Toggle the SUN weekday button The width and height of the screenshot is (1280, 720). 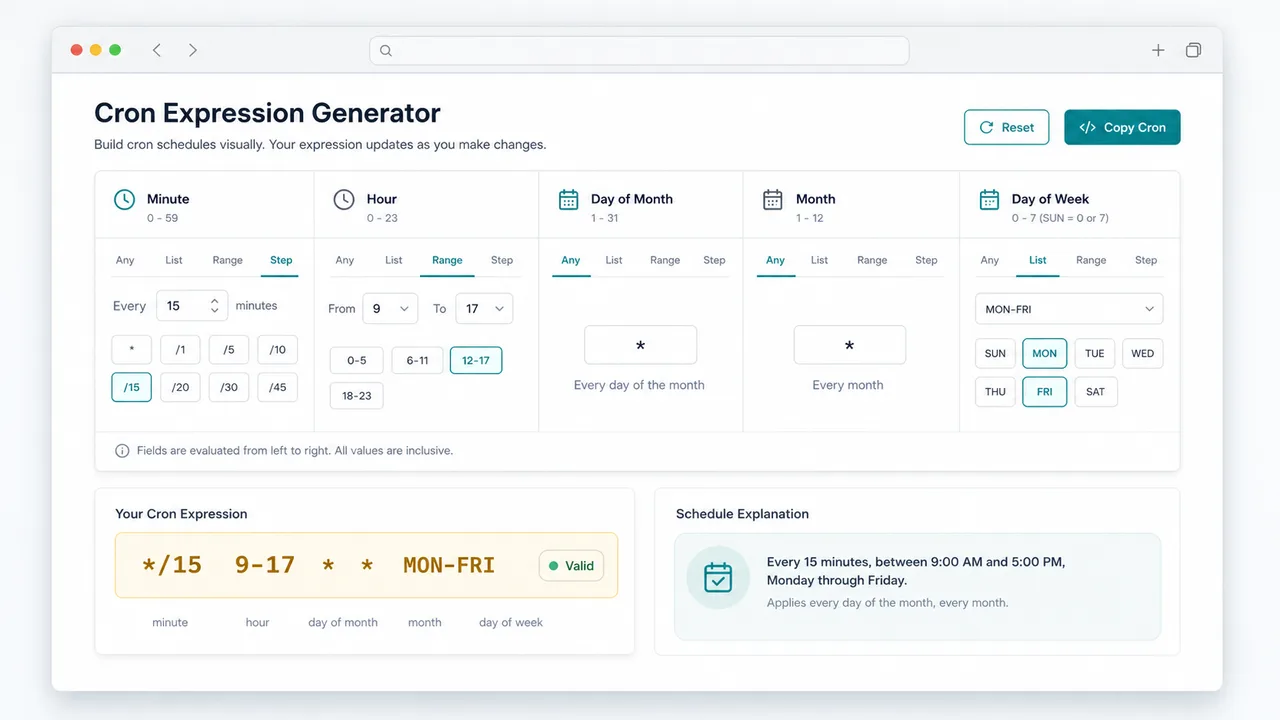(x=995, y=353)
